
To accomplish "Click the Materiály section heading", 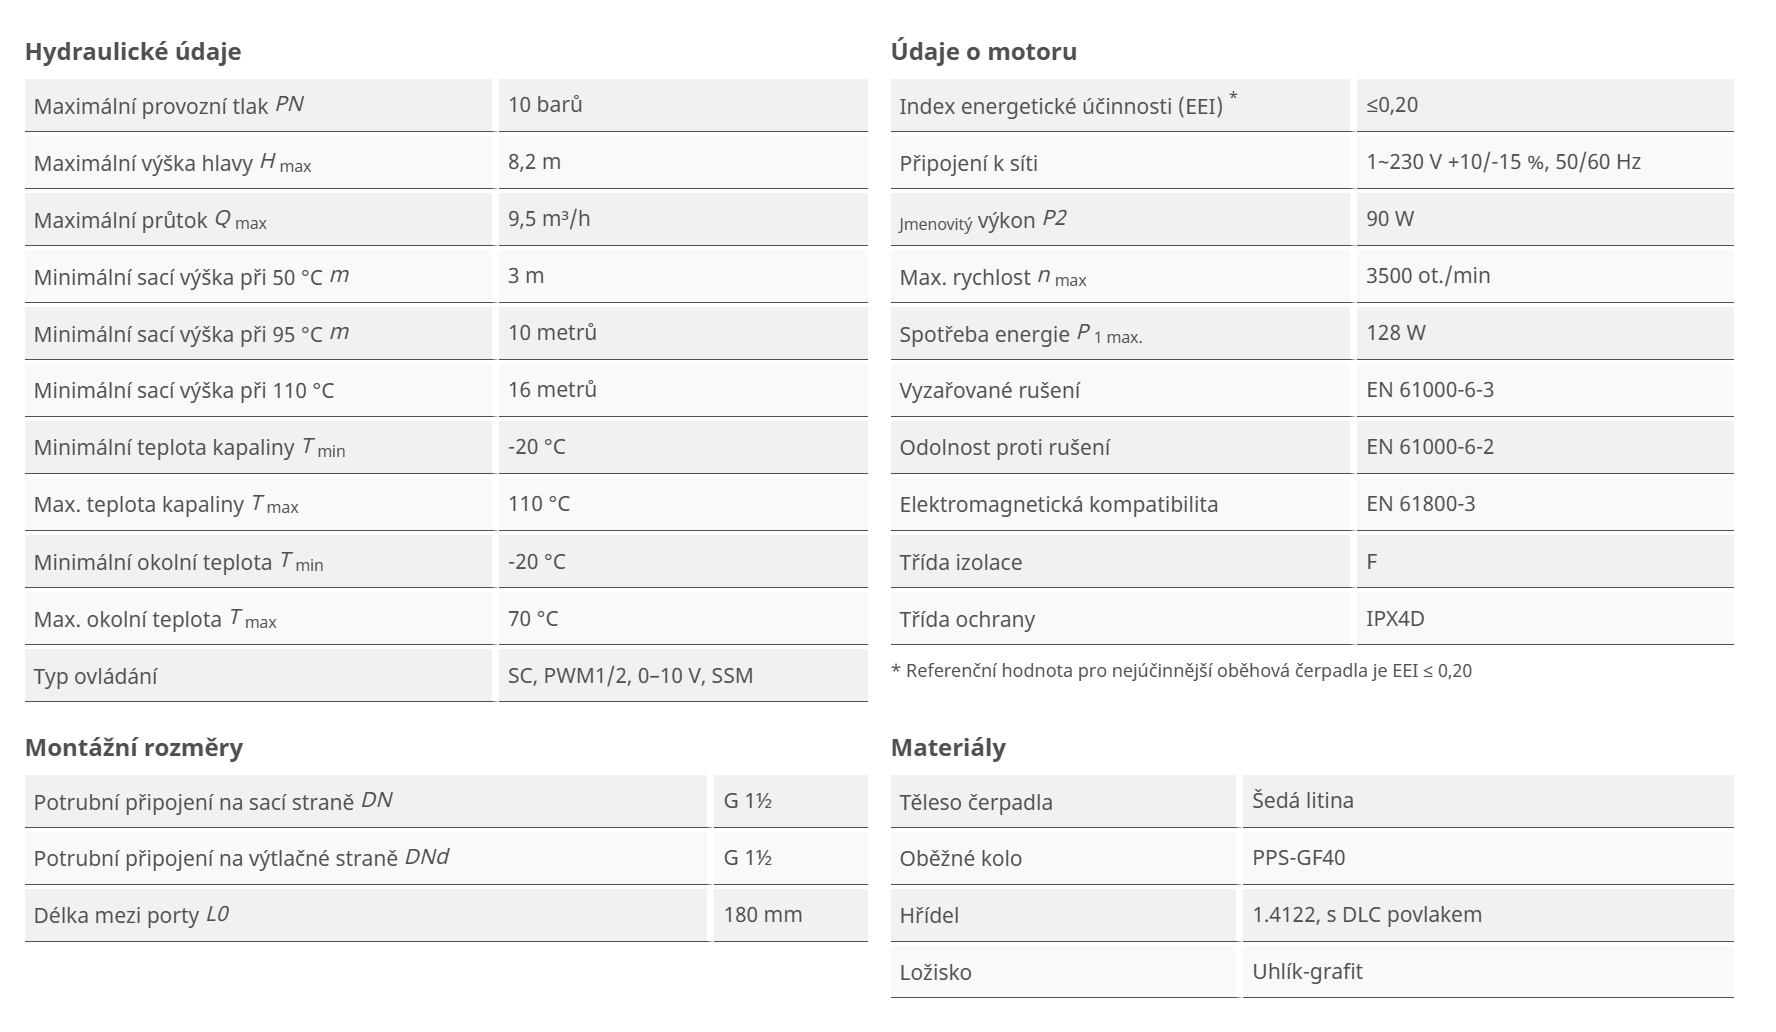I will [948, 747].
